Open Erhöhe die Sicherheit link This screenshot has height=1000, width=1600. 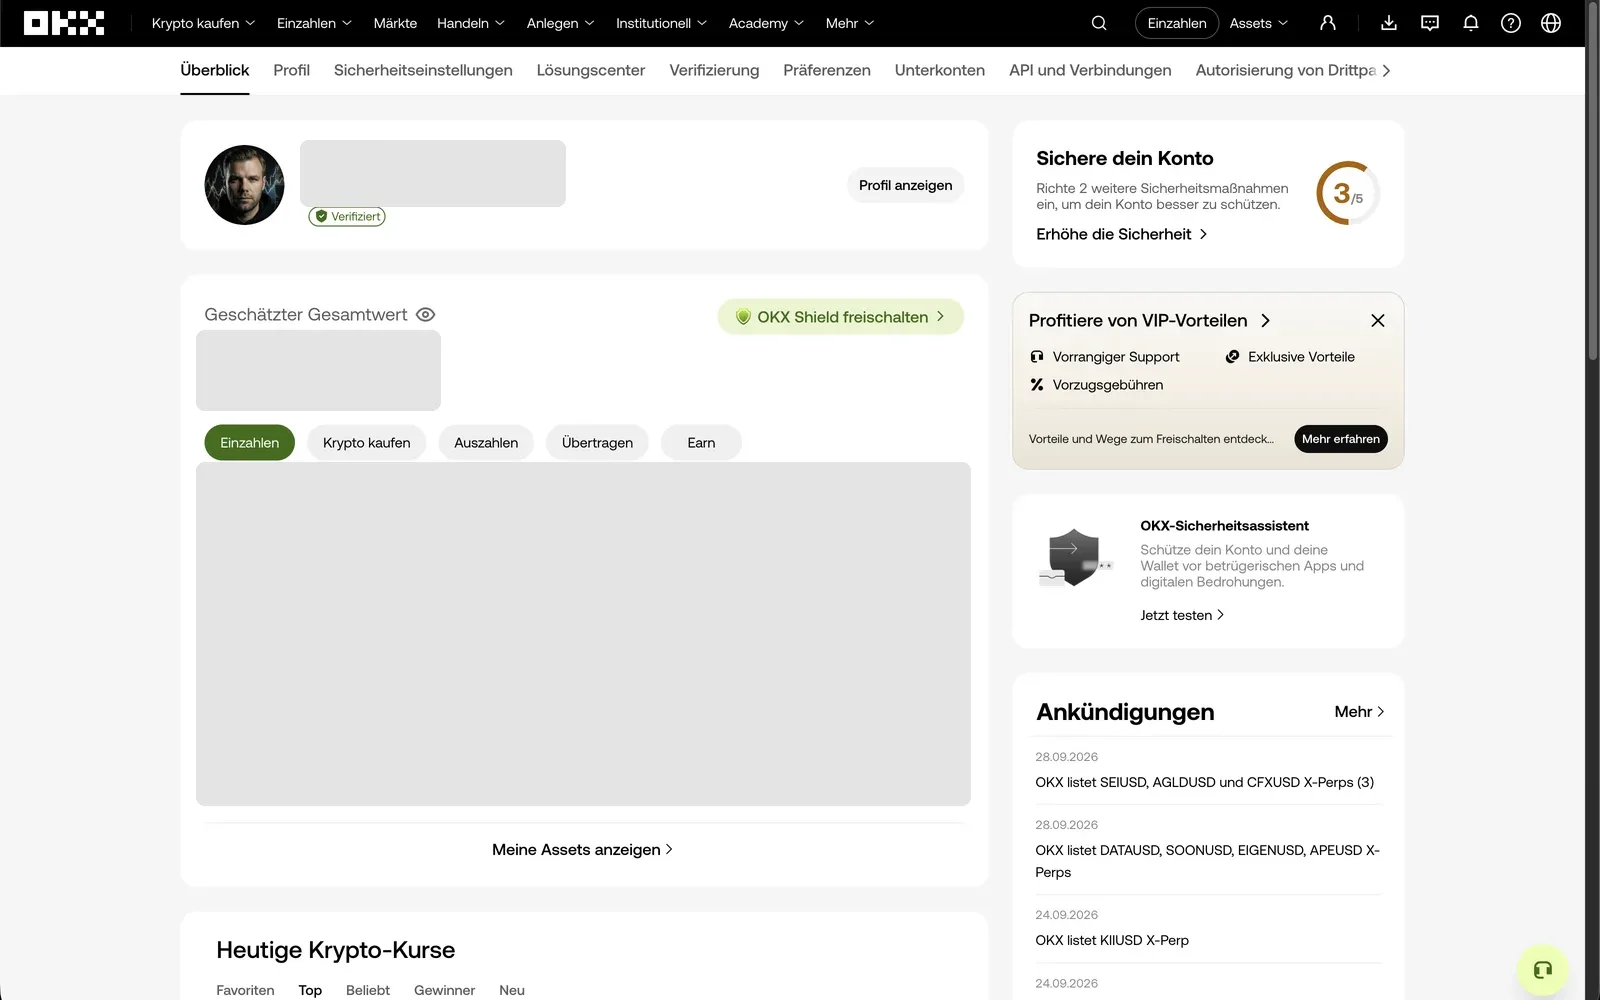(1122, 234)
